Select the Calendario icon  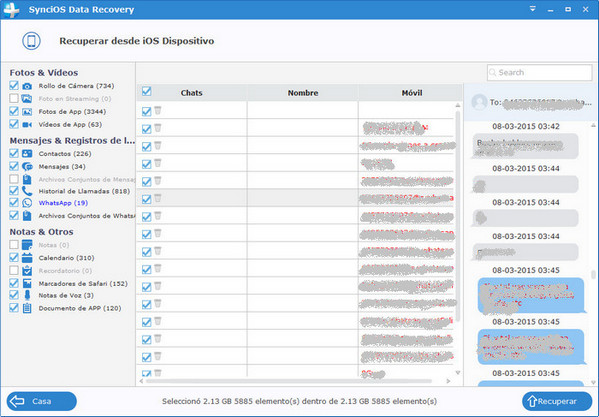[27, 258]
